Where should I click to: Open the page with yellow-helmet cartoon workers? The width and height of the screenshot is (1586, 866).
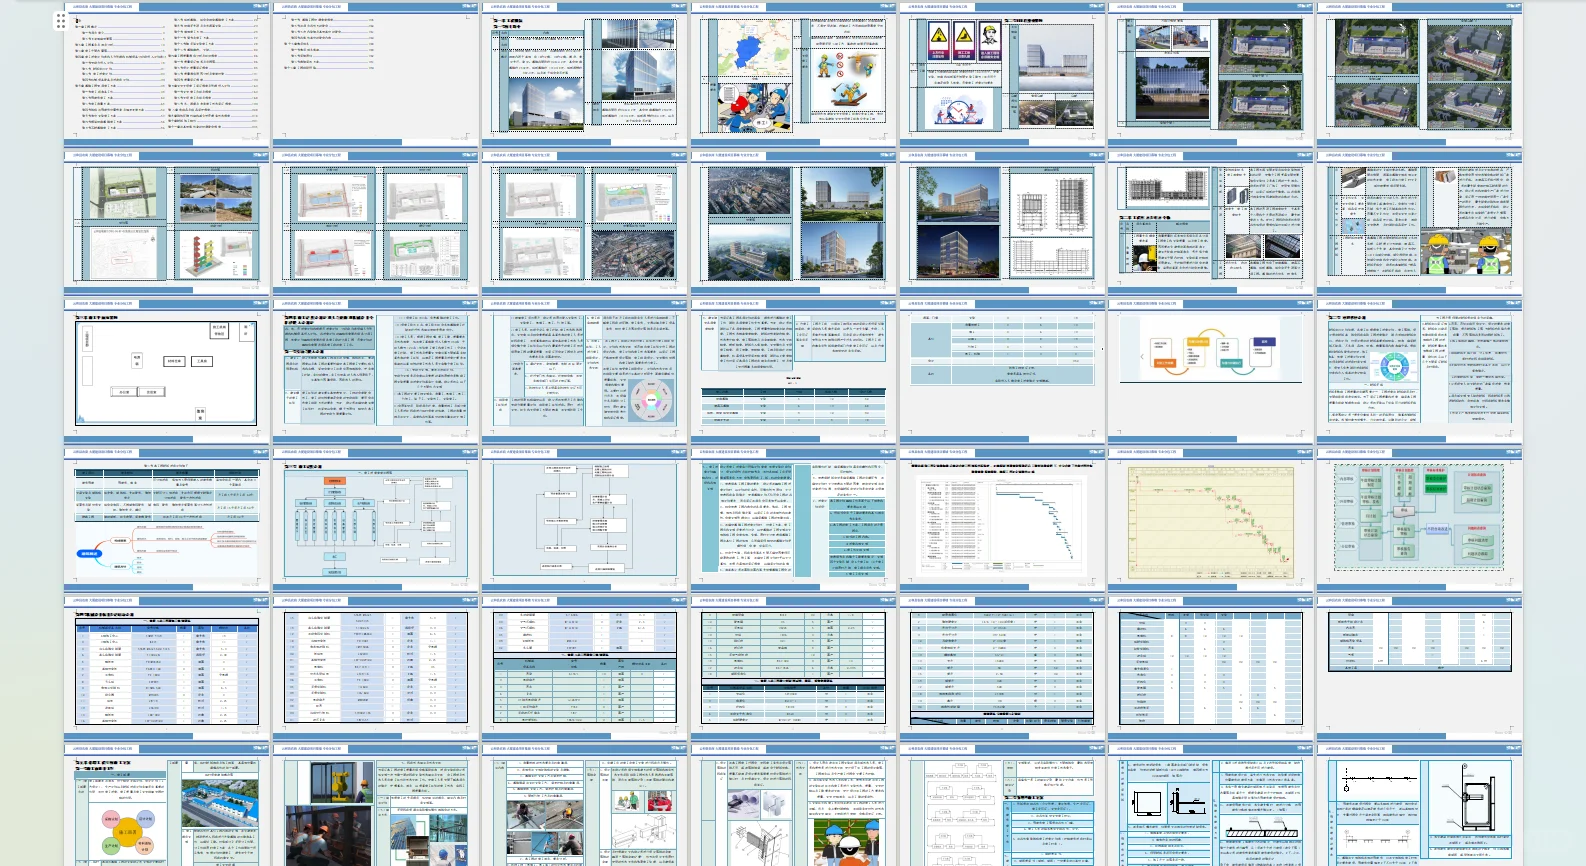1419,222
